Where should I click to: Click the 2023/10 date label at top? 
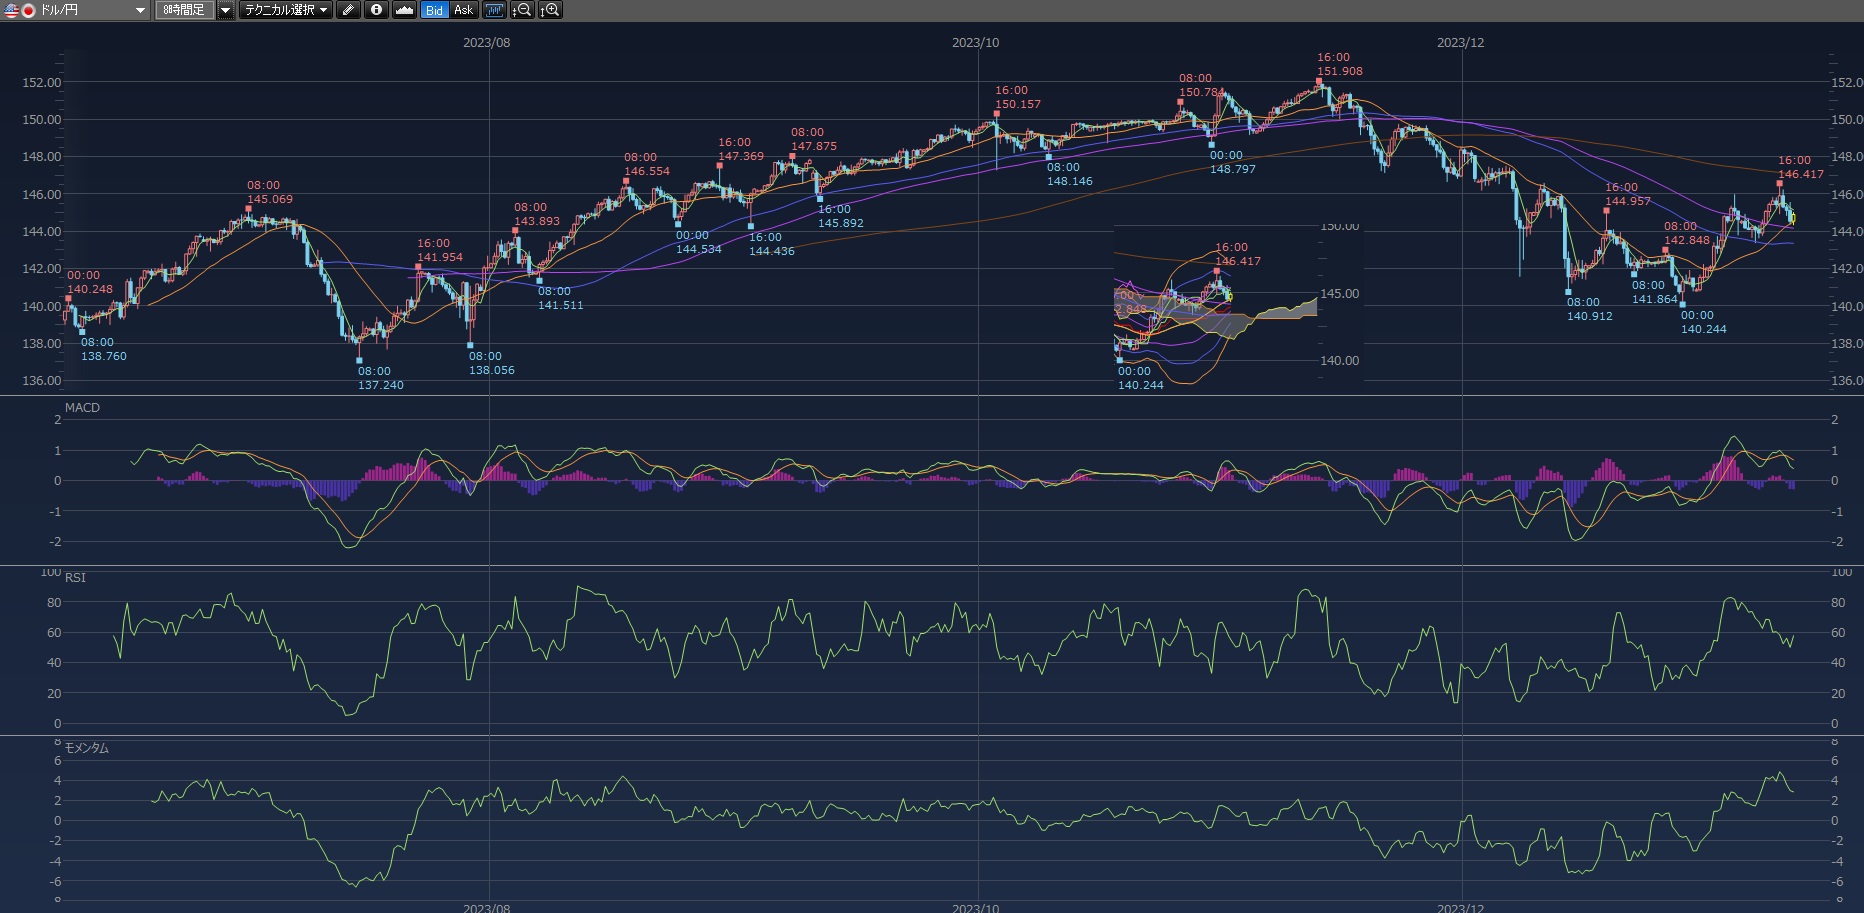click(x=975, y=43)
